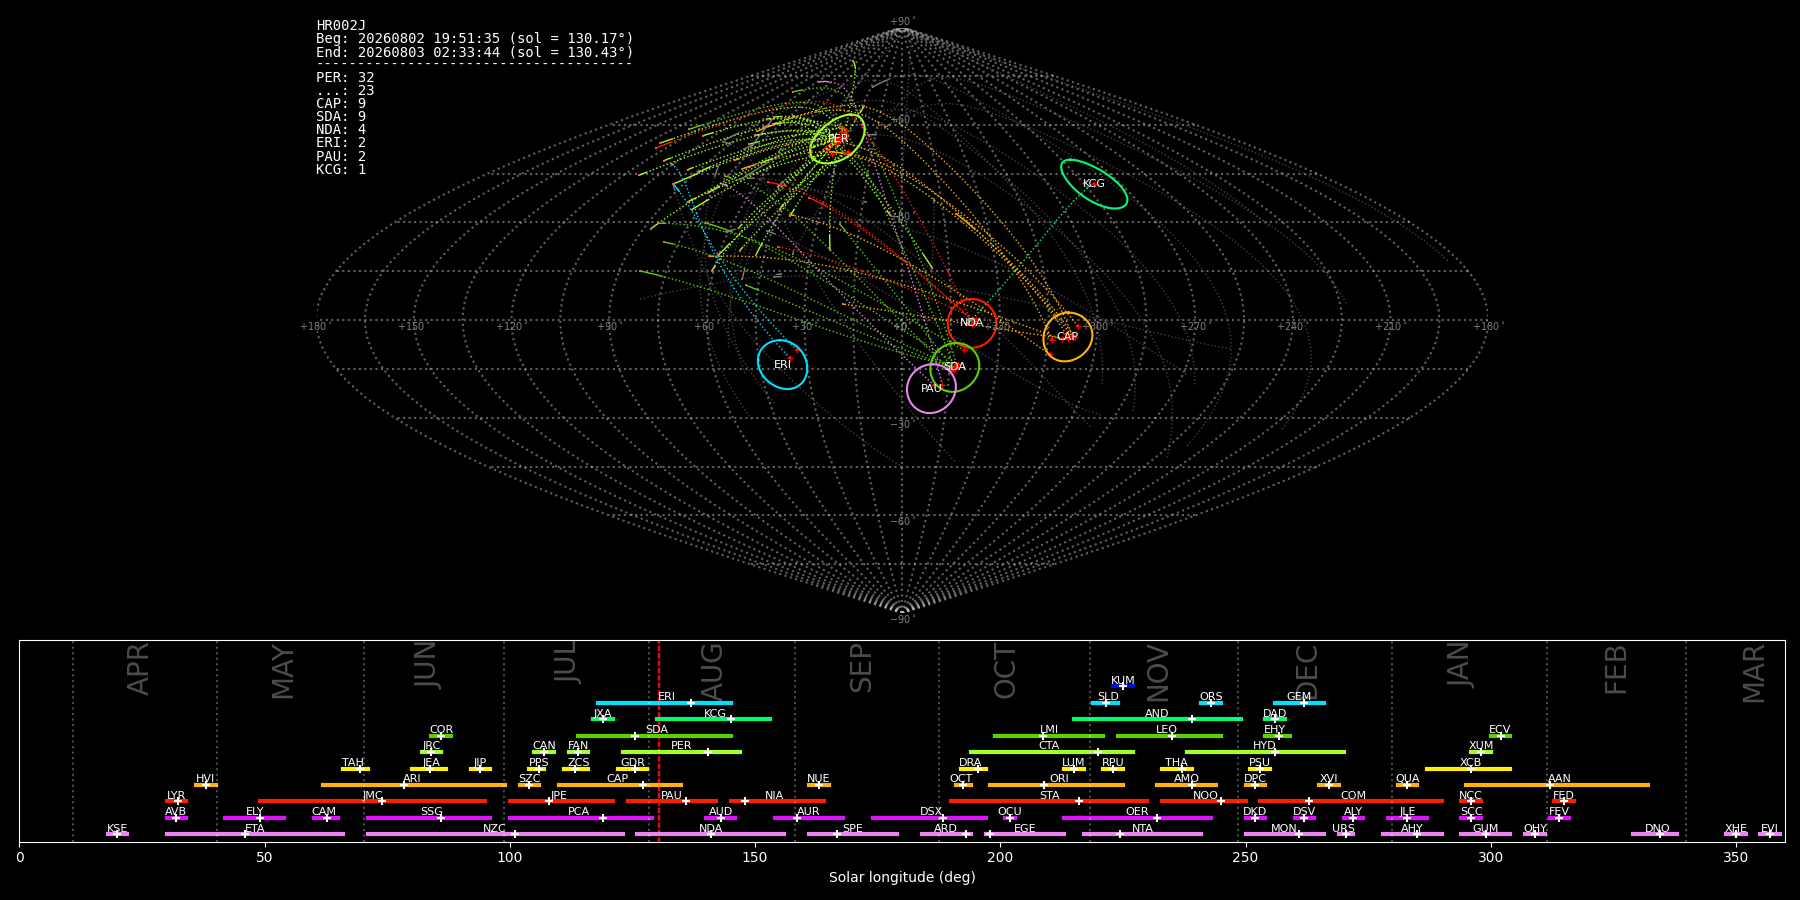Click the STA red activity bar
The height and width of the screenshot is (900, 1800).
click(1049, 801)
